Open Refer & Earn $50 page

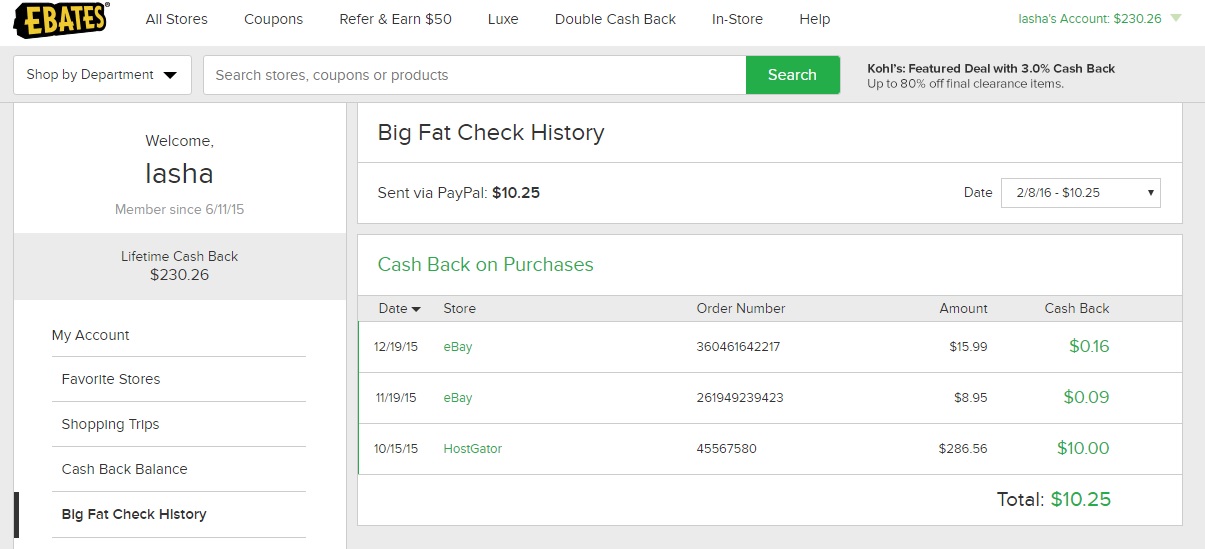coord(395,19)
